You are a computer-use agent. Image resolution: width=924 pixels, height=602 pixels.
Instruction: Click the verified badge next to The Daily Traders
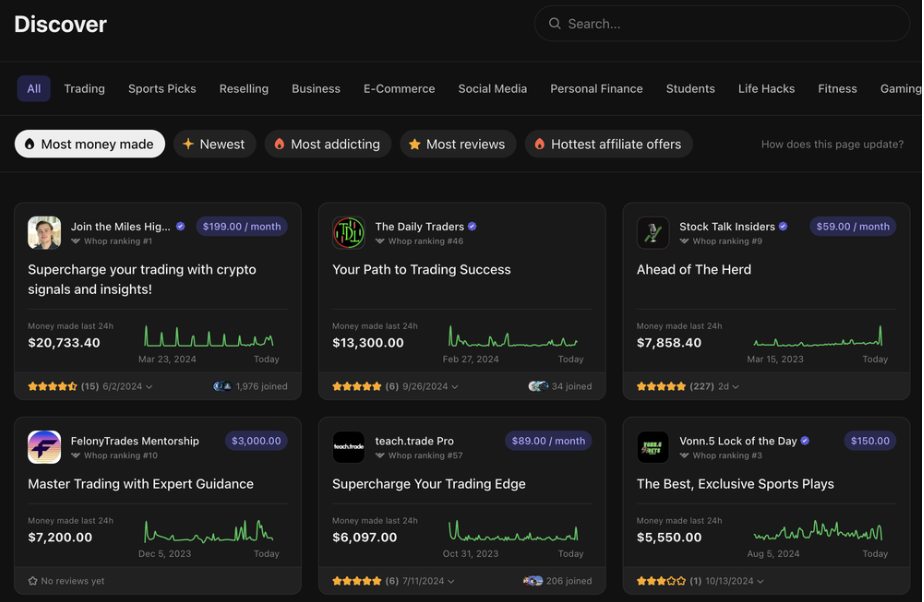(471, 226)
